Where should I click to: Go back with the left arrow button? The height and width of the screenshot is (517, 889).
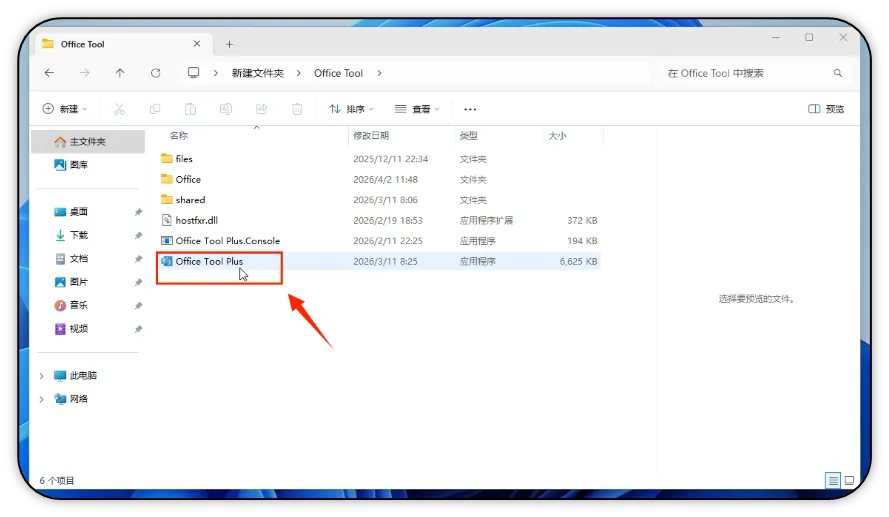pyautogui.click(x=49, y=73)
